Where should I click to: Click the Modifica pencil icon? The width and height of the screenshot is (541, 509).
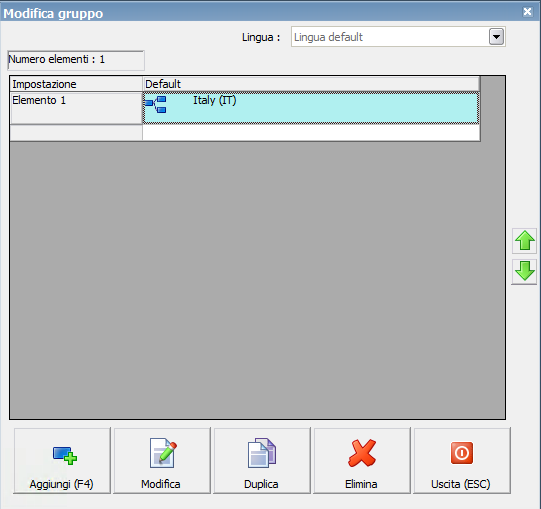pyautogui.click(x=163, y=453)
